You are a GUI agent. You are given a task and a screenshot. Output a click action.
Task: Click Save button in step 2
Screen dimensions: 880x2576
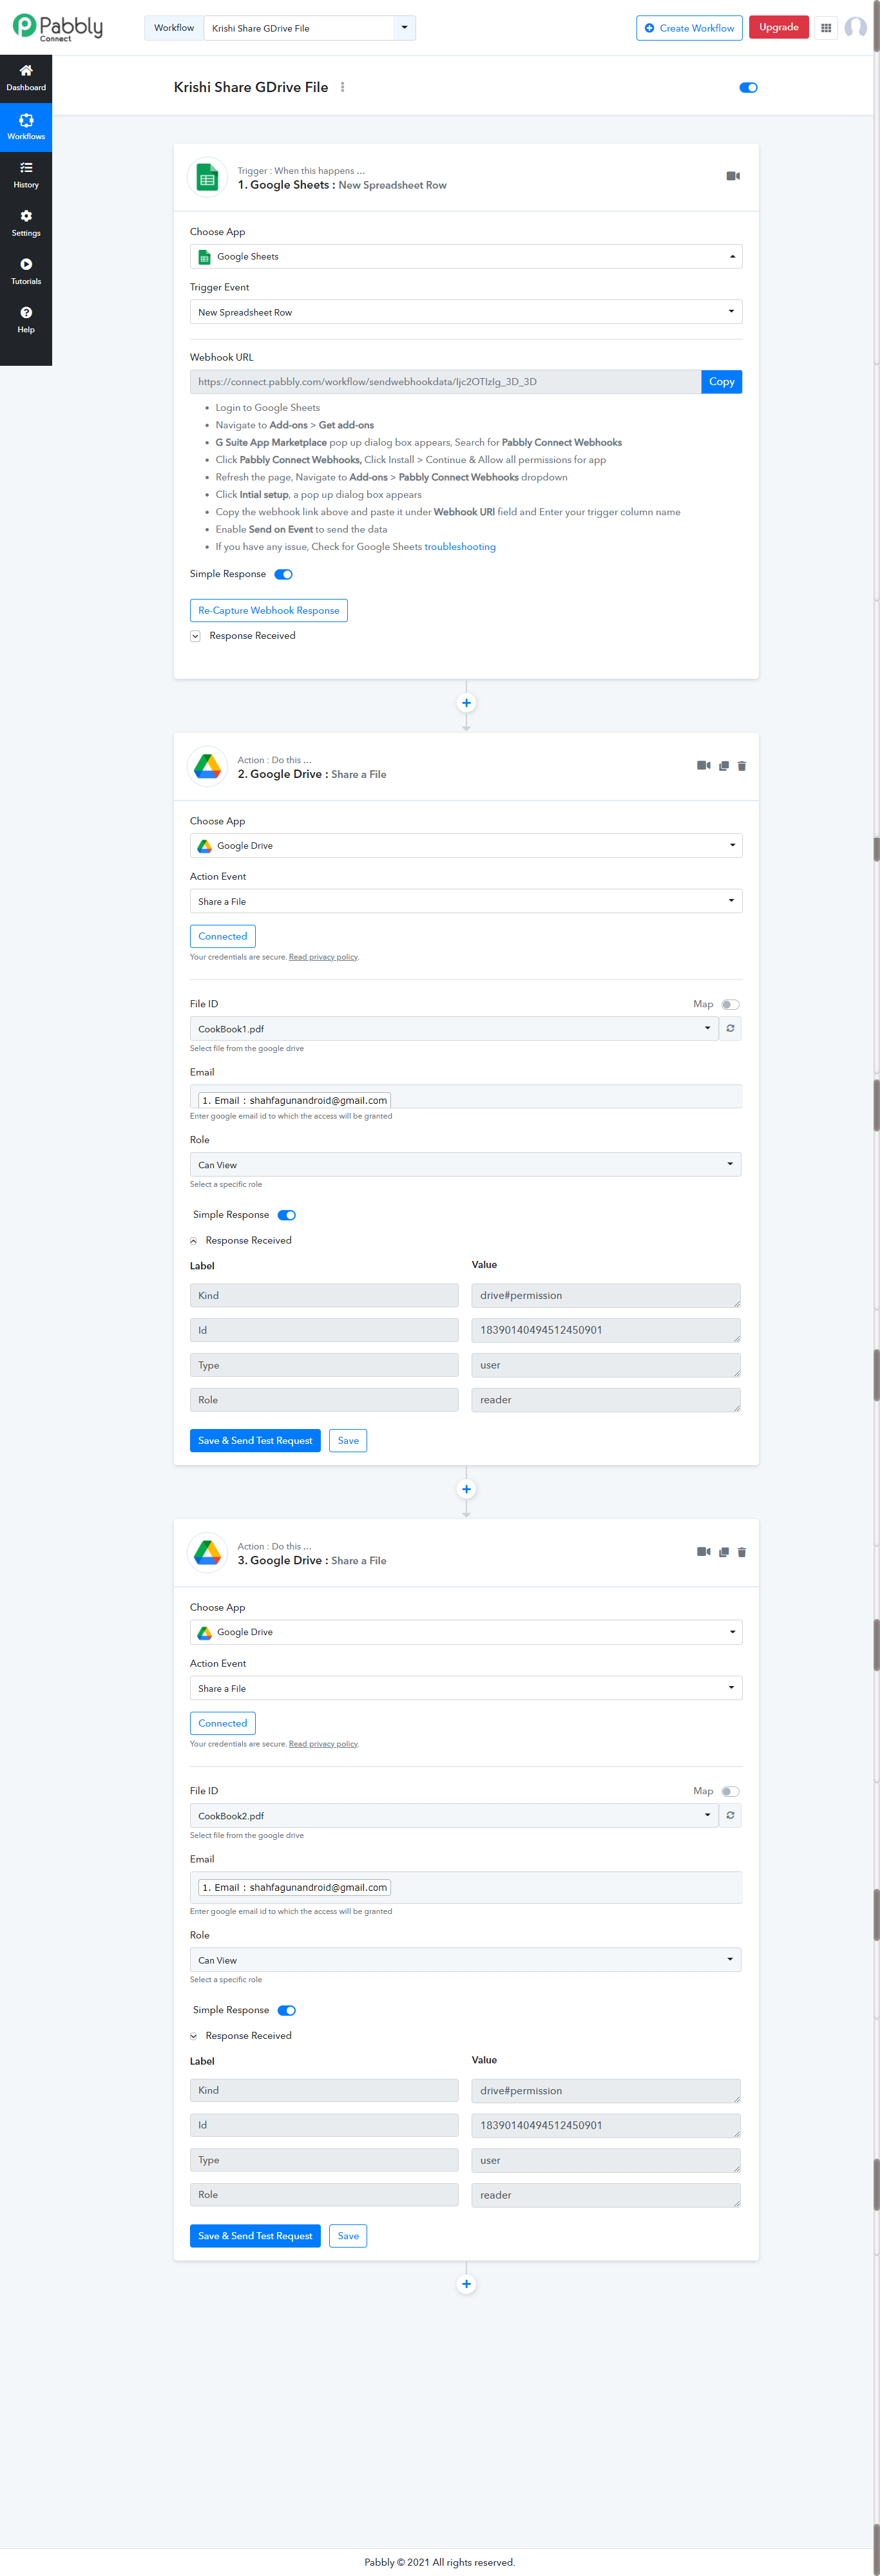tap(348, 1440)
